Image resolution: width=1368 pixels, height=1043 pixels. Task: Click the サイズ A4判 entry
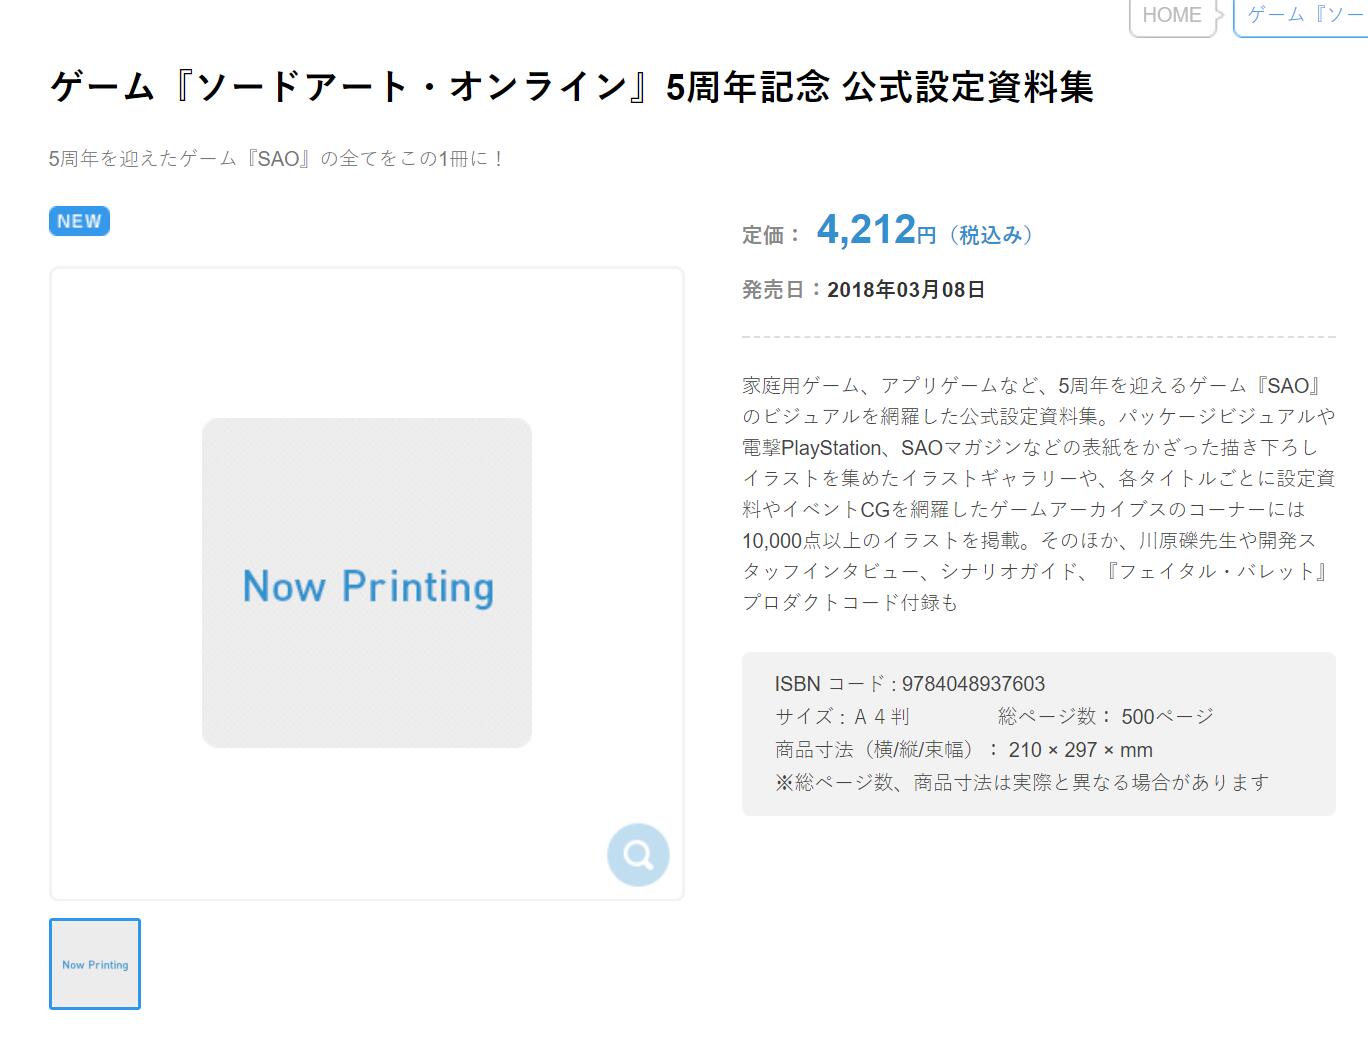pyautogui.click(x=842, y=716)
